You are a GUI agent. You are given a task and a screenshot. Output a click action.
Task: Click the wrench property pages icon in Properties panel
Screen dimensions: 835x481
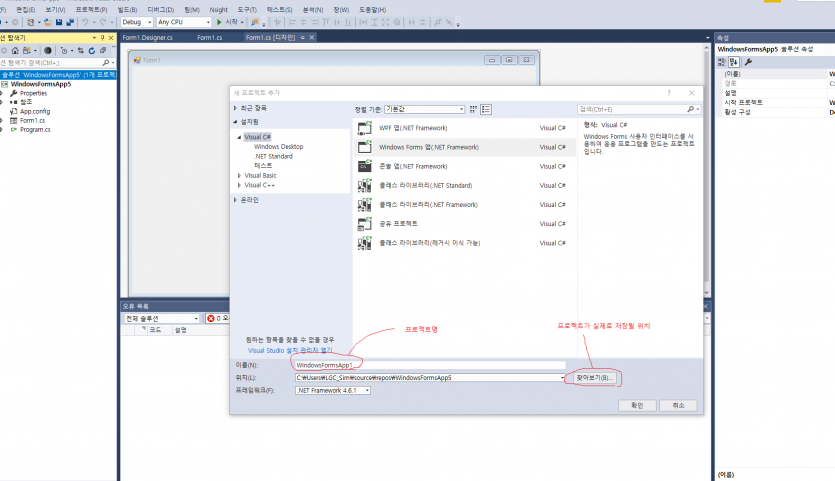click(x=748, y=62)
